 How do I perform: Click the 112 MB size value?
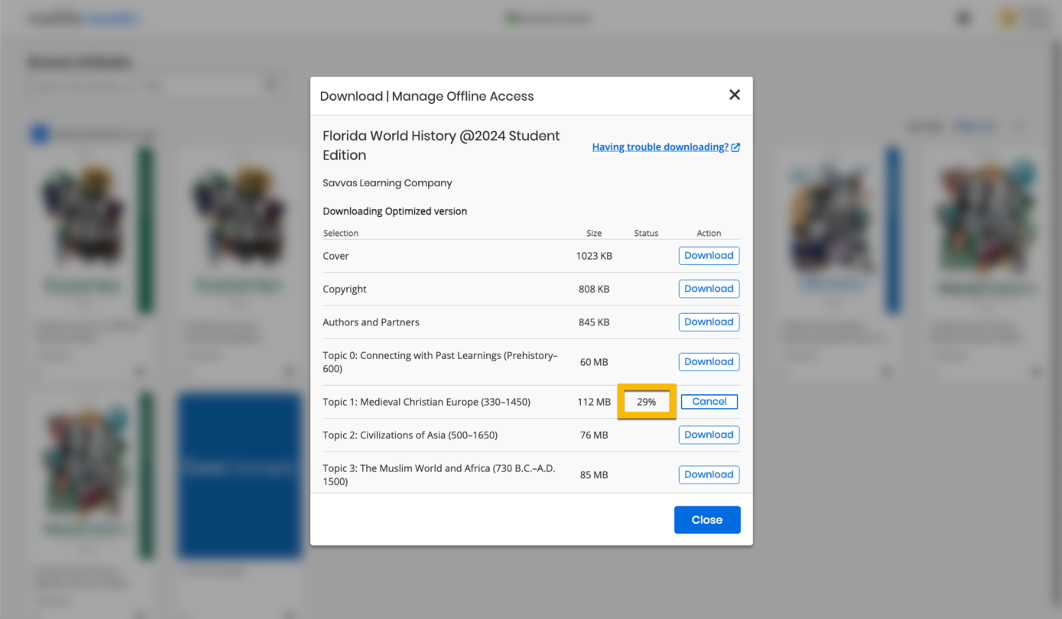click(594, 402)
